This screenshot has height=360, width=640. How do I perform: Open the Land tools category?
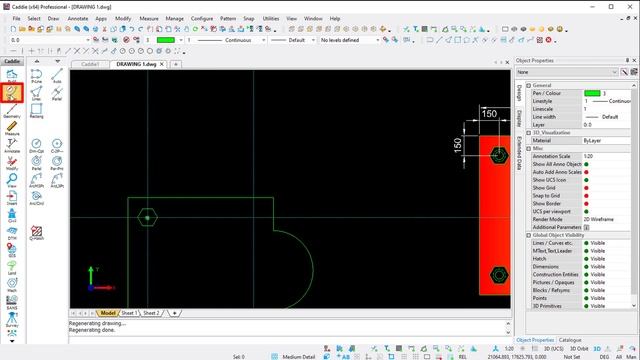click(x=12, y=267)
